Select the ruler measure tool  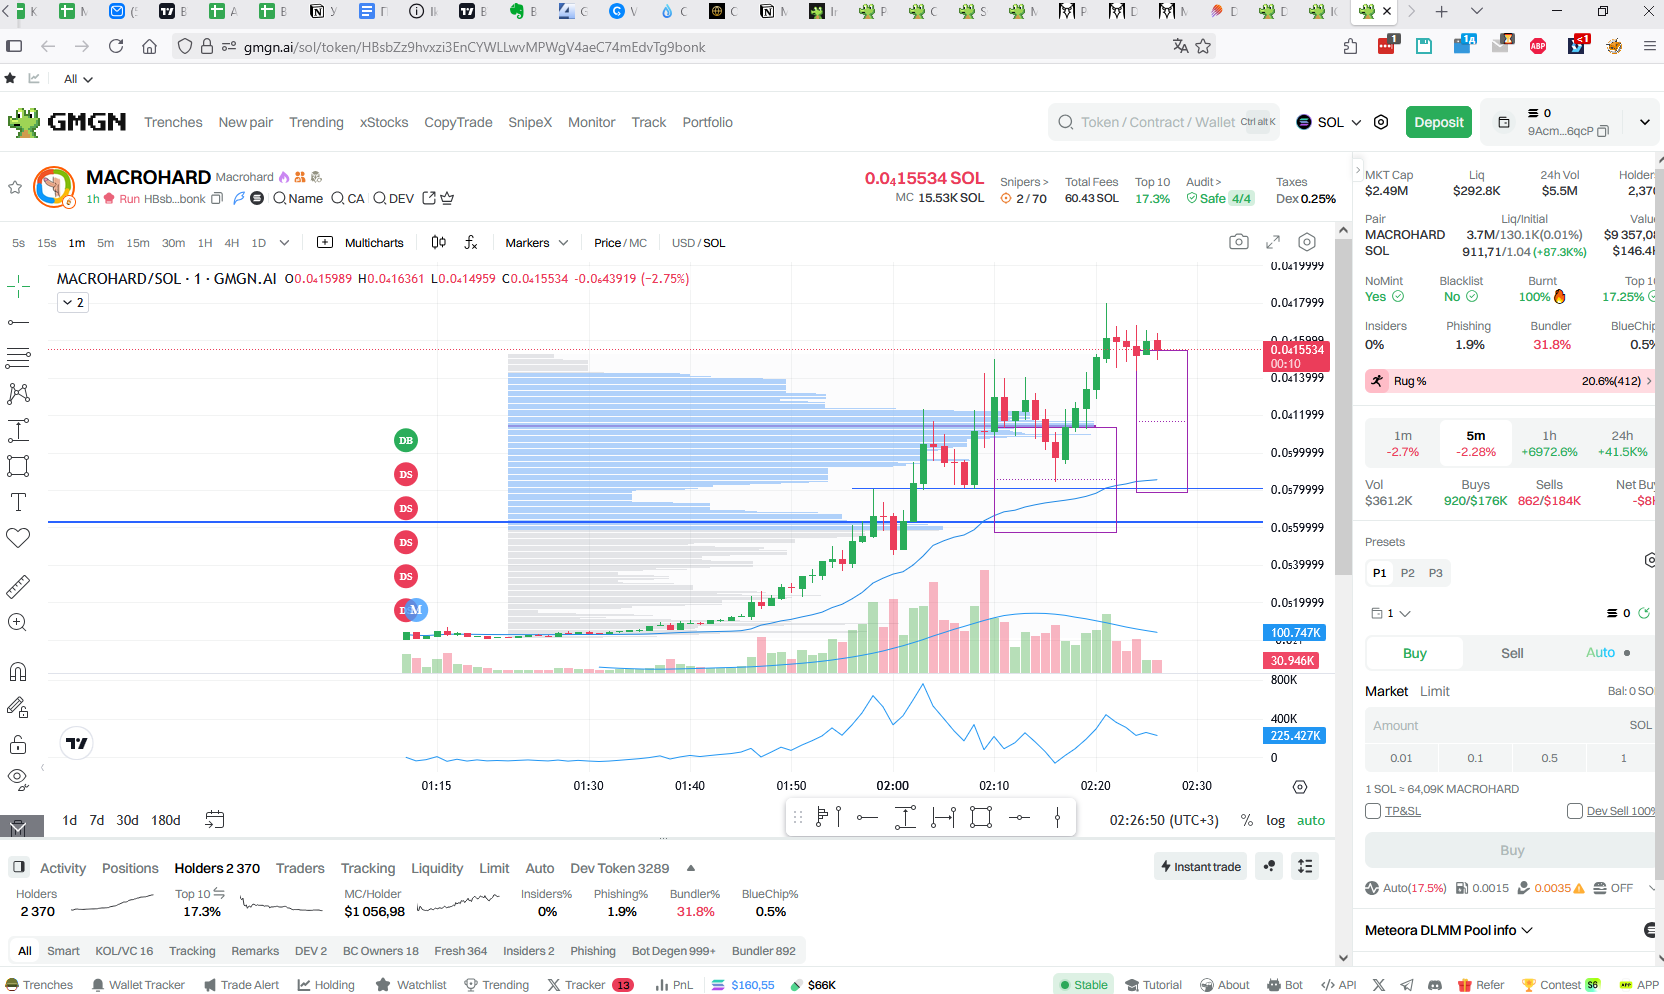tap(18, 586)
